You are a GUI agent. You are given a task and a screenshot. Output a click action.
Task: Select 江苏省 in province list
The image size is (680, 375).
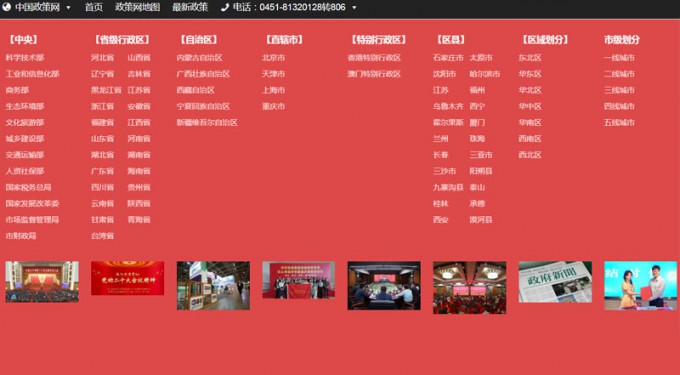point(139,90)
